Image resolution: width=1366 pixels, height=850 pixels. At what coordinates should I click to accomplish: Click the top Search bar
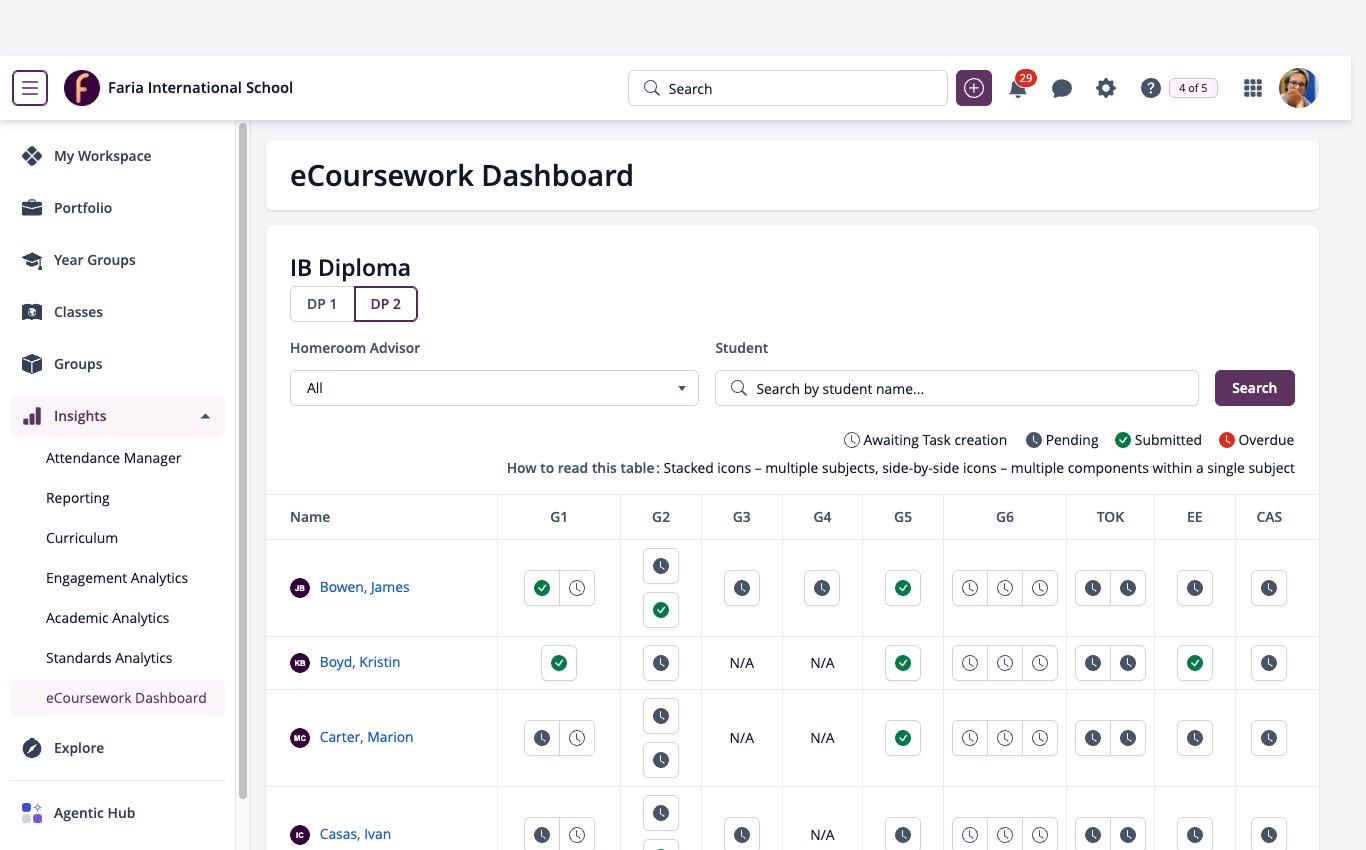point(788,88)
